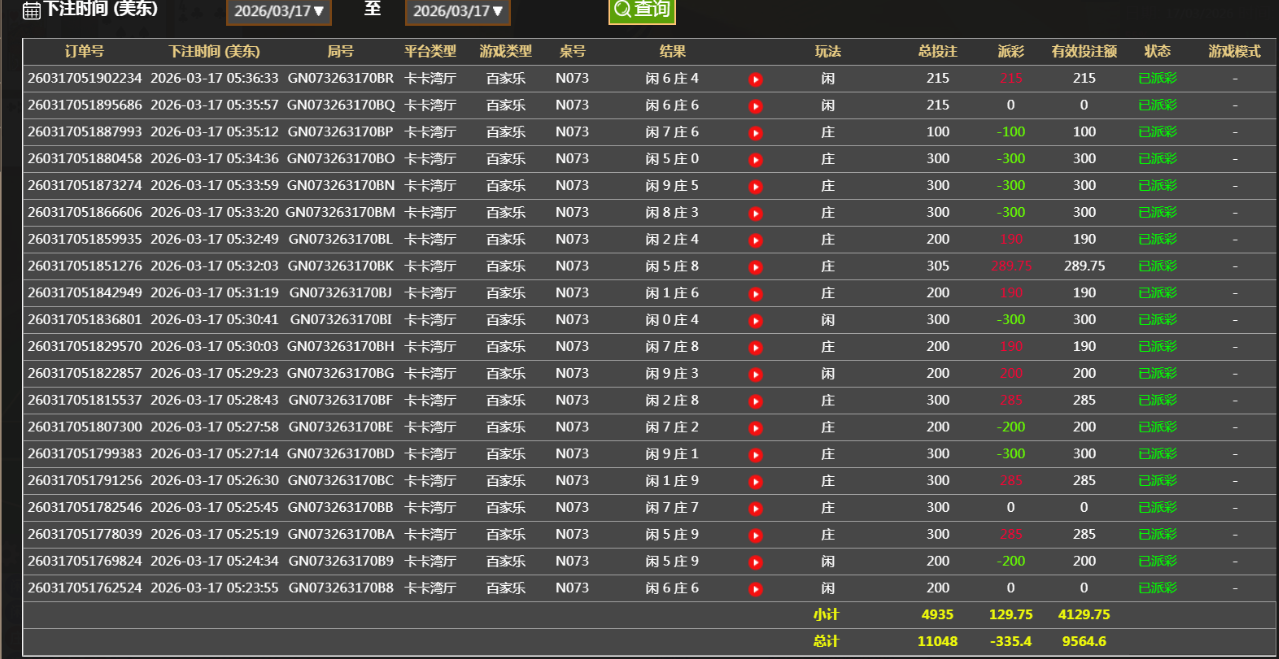Screen dimensions: 1279x659
Task: Click the calendar icon beside 下注时间
Action: click(32, 11)
